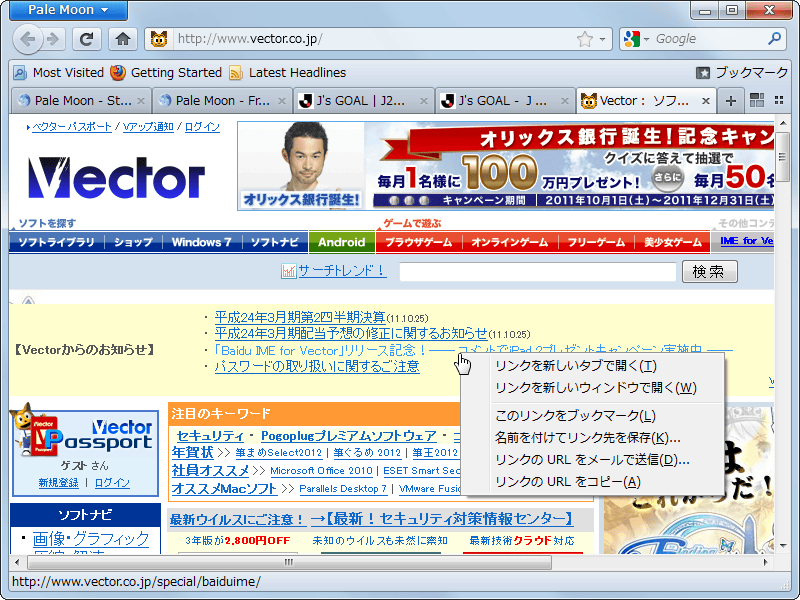
Task: Open the Getting Started bookmark
Action: coord(166,72)
